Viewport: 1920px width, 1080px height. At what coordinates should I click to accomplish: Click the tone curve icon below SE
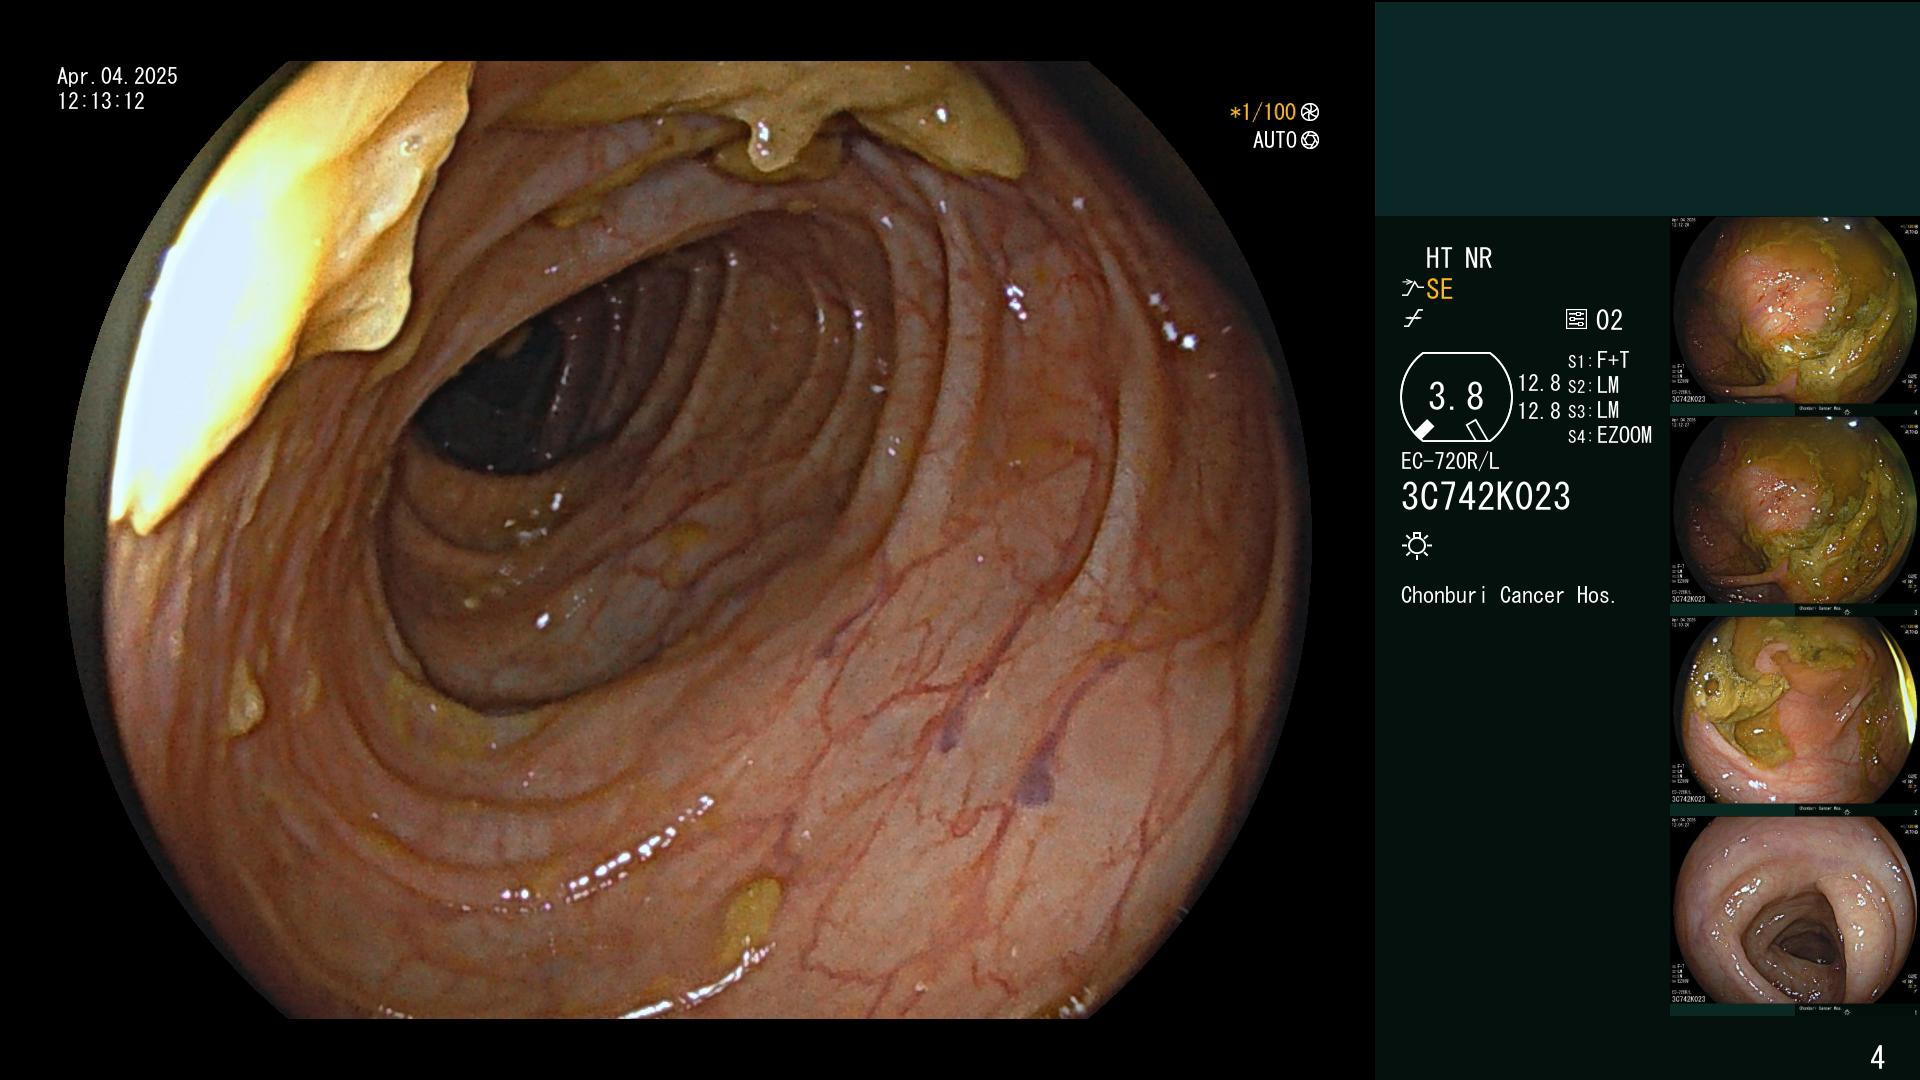click(1413, 319)
